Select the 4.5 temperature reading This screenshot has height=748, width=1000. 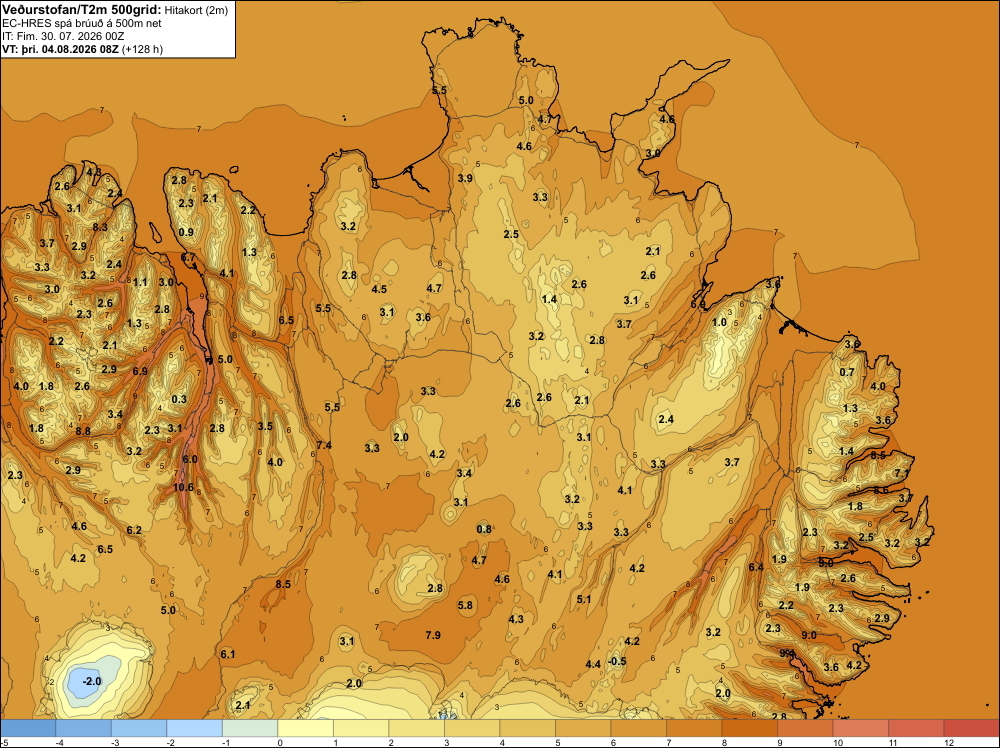pyautogui.click(x=379, y=289)
